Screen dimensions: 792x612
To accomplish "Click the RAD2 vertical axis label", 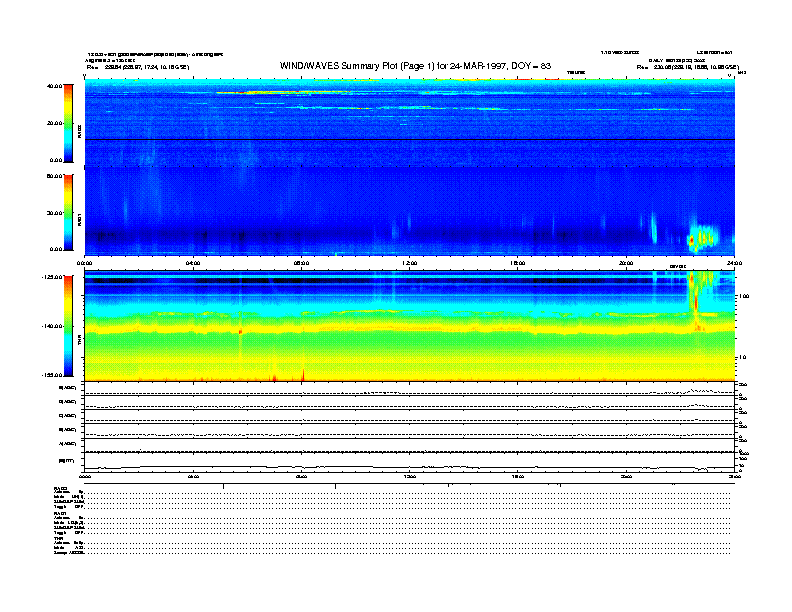I will (x=79, y=131).
